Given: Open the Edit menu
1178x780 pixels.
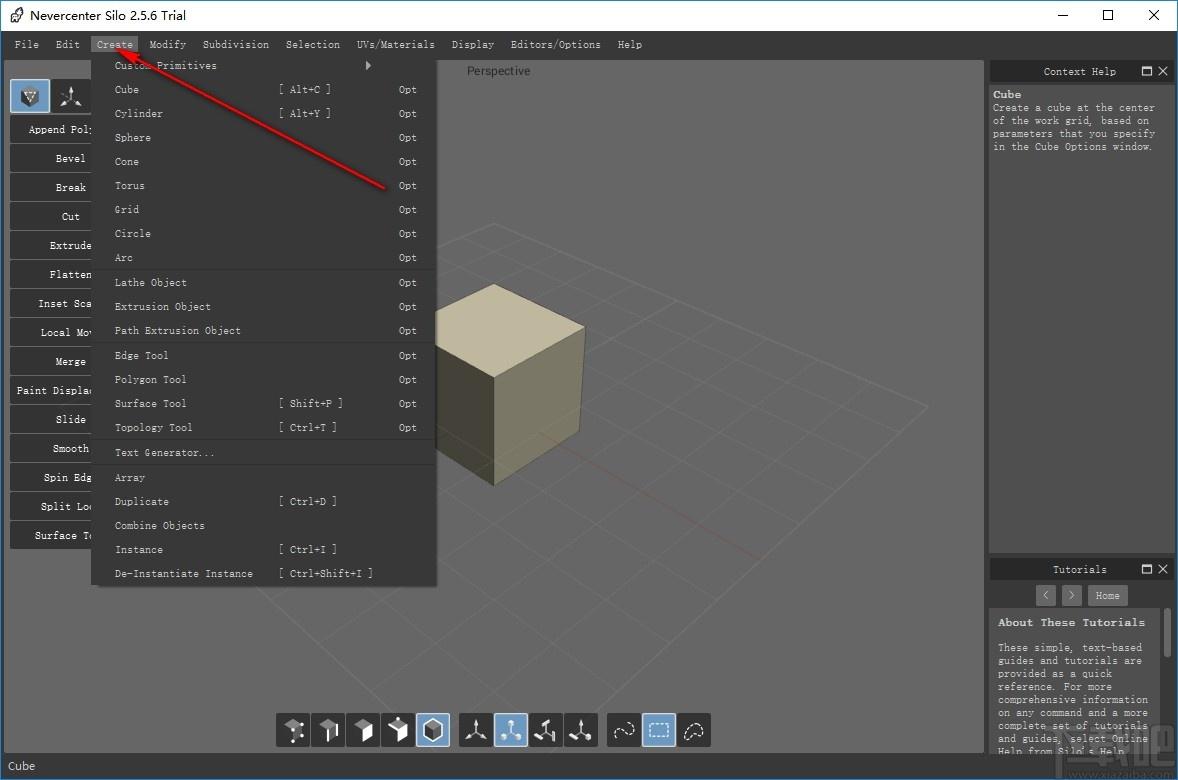Looking at the screenshot, I should (68, 44).
